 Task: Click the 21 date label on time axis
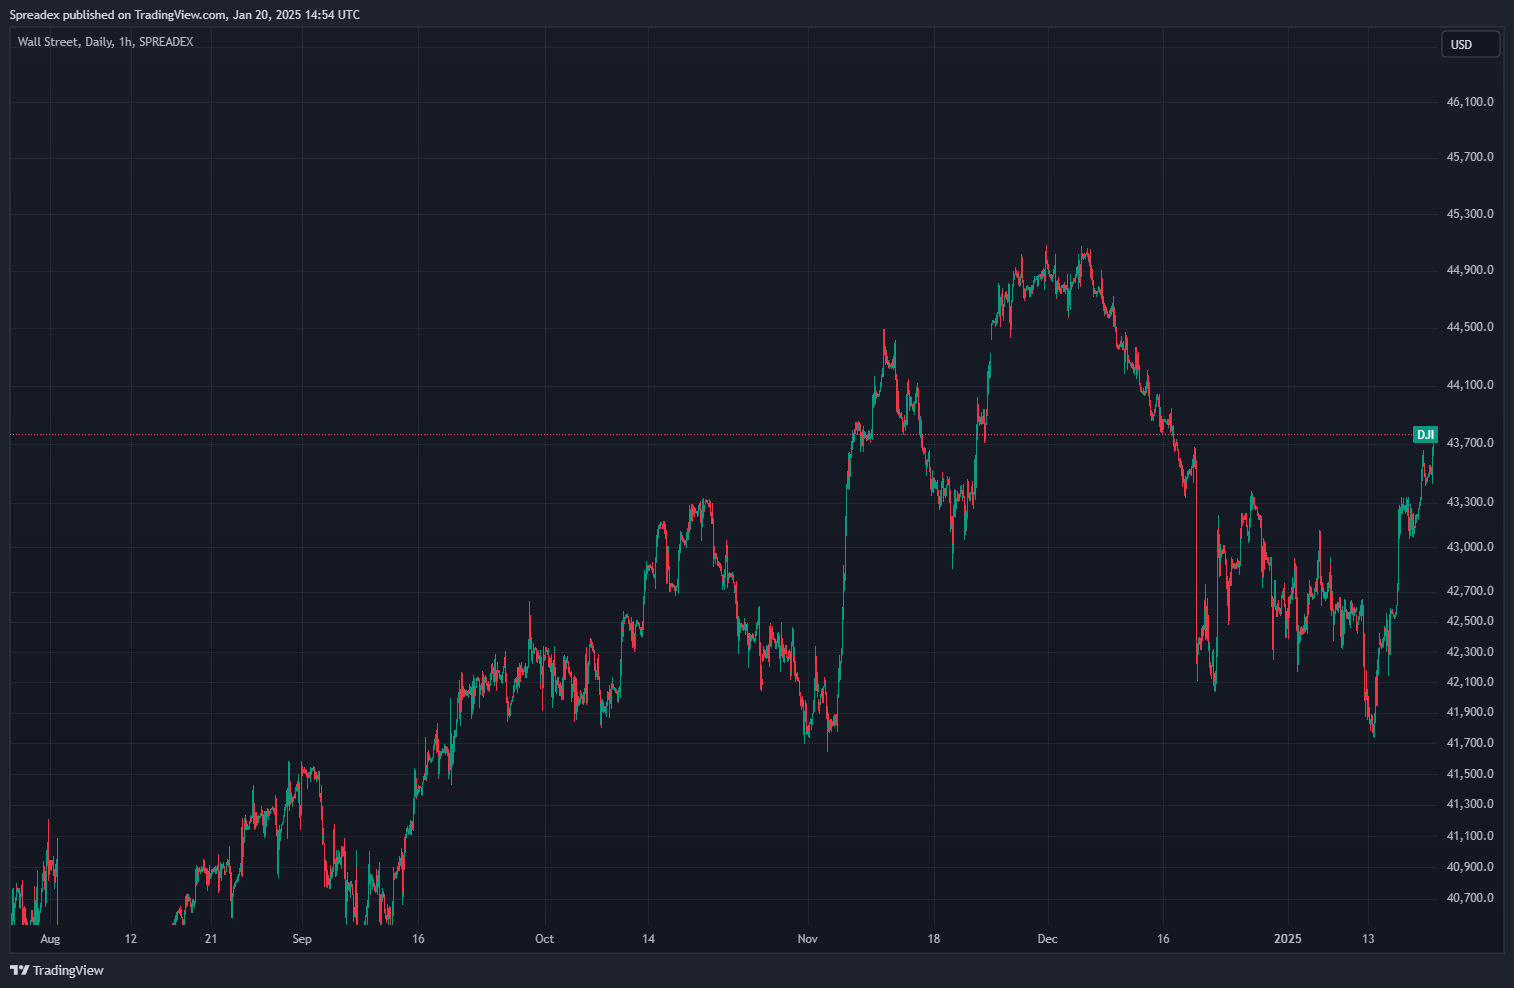tap(210, 939)
